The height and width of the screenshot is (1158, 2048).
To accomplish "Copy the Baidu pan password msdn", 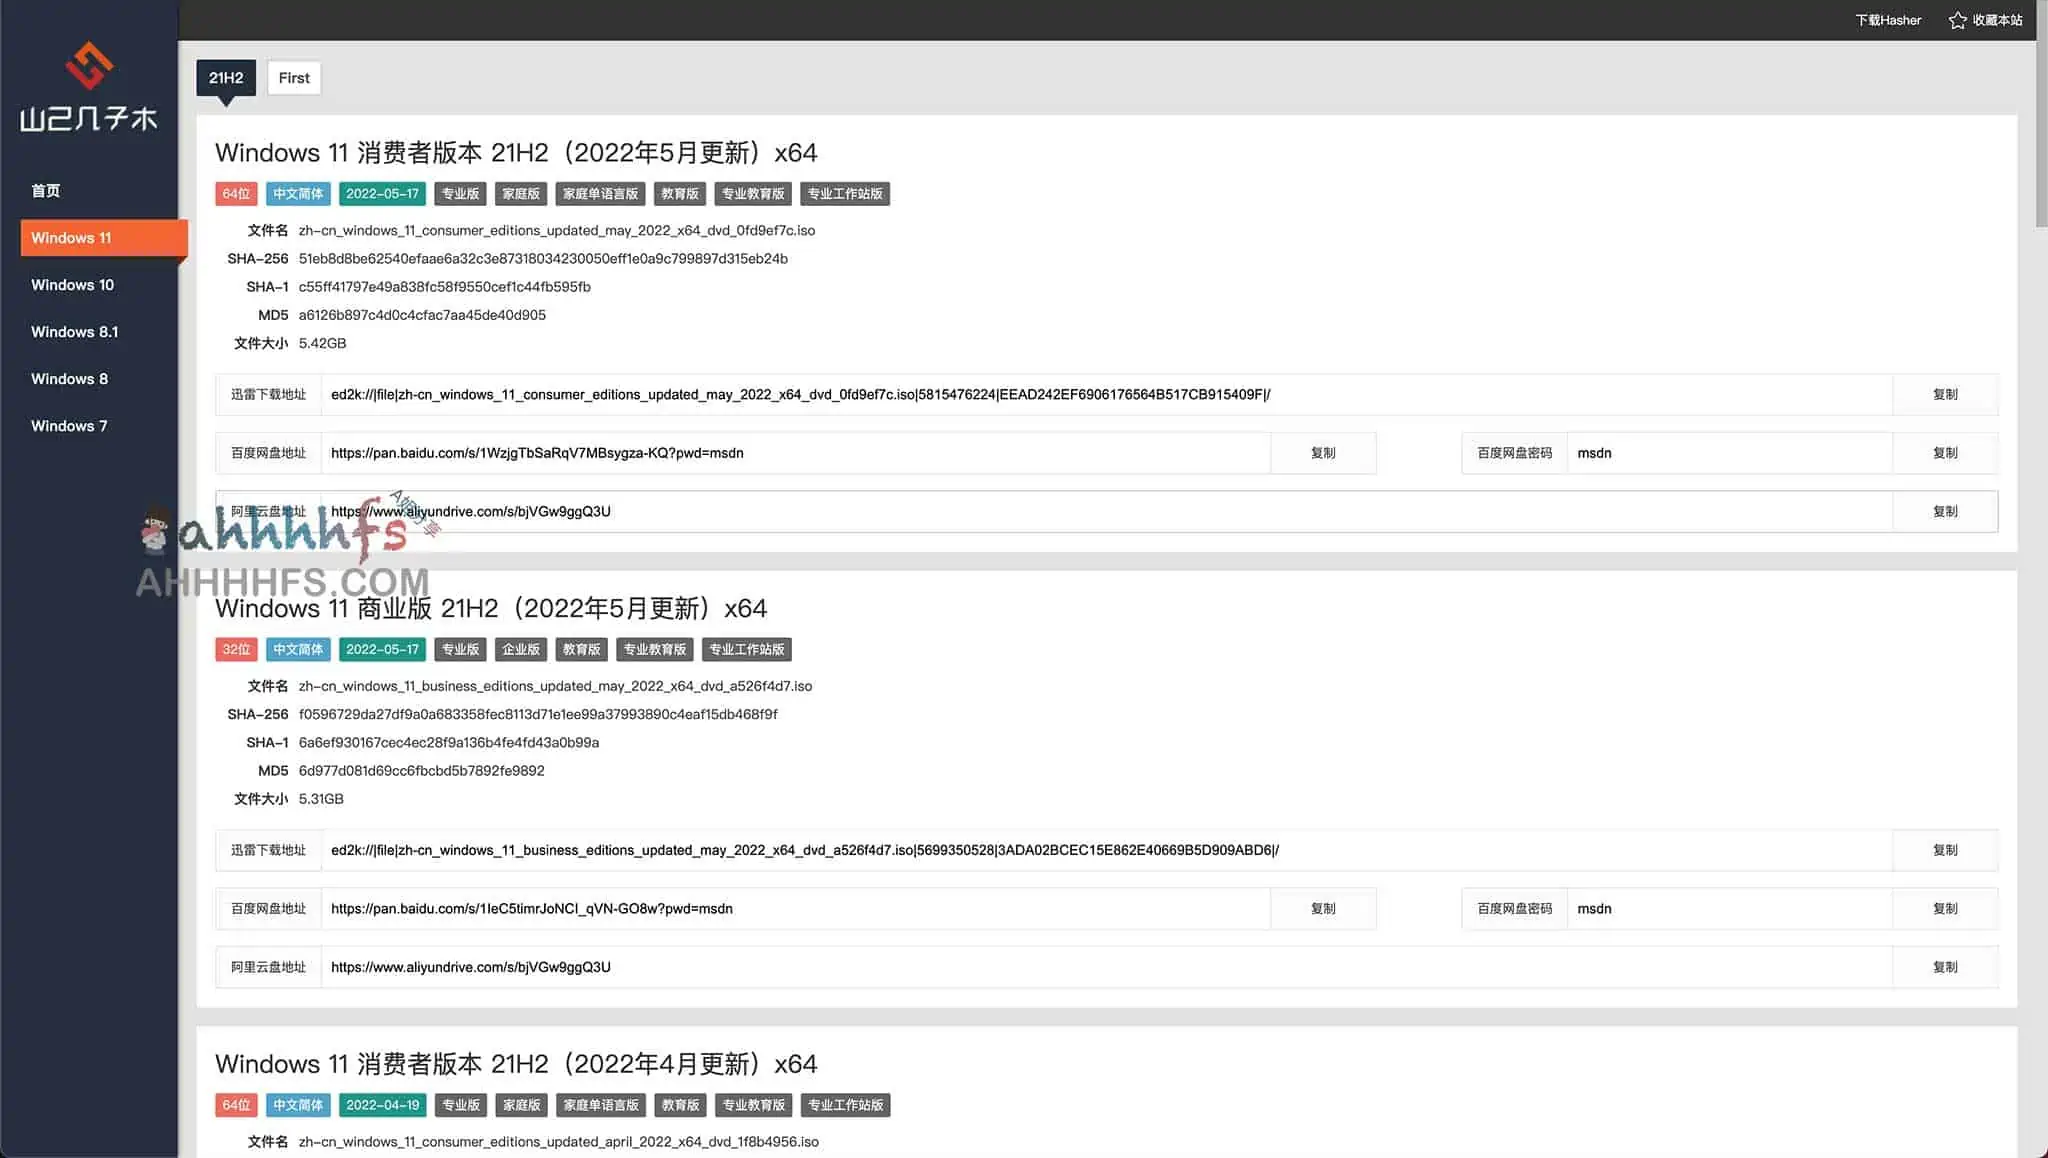I will (1944, 453).
